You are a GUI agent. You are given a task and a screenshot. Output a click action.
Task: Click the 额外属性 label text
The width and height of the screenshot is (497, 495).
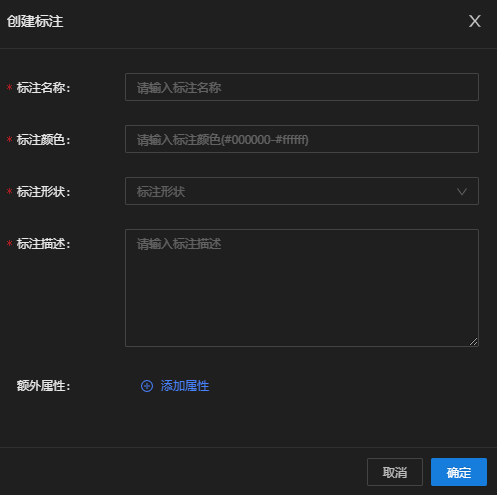point(43,386)
